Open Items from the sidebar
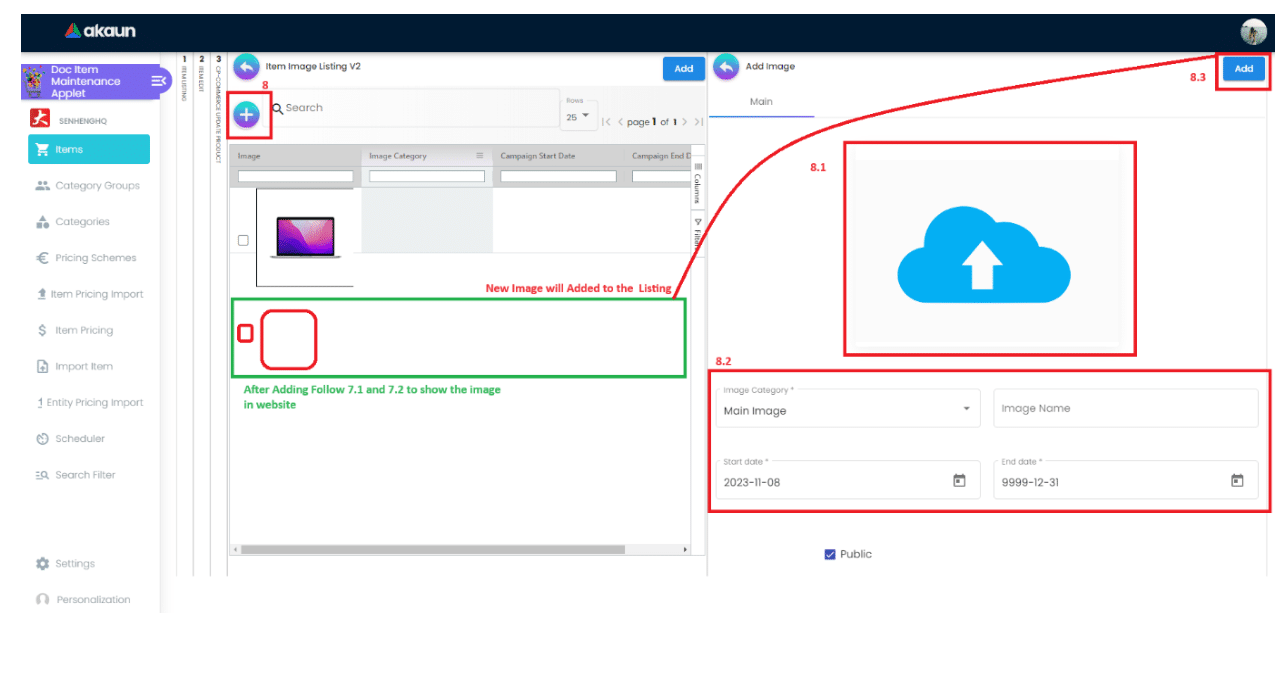This screenshot has height=696, width=1286. [89, 149]
